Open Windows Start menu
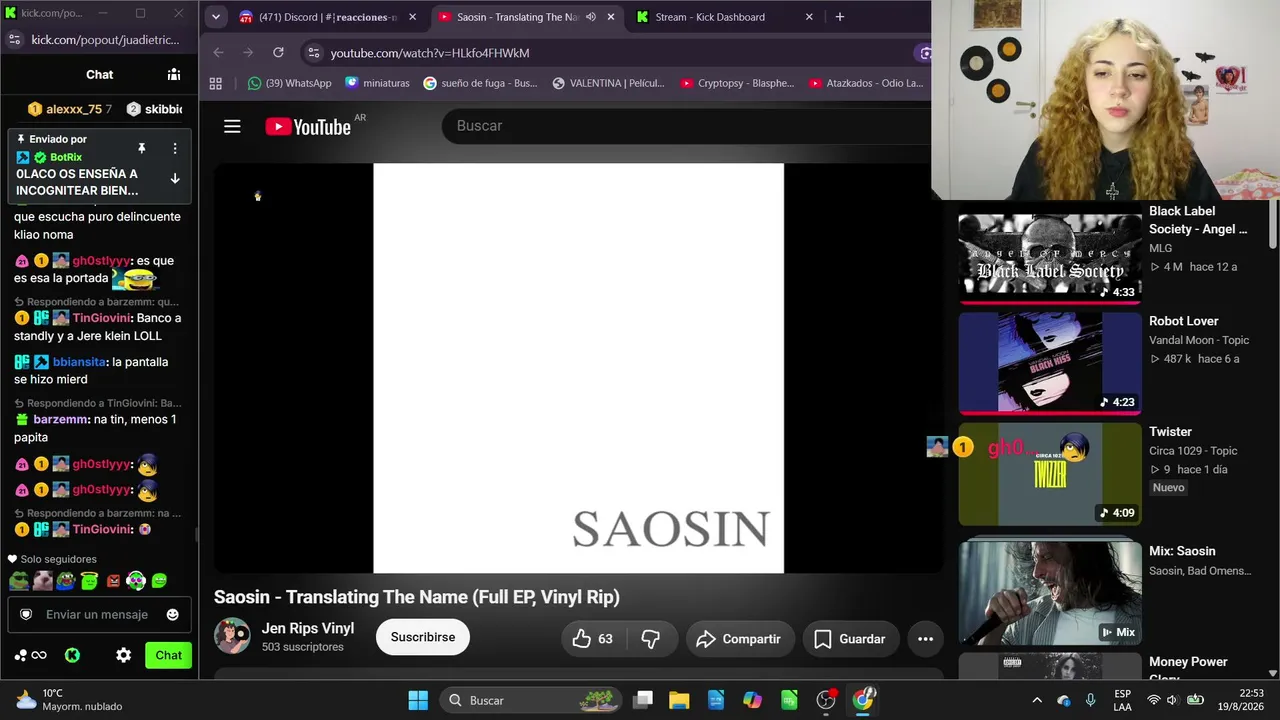The height and width of the screenshot is (720, 1280). (418, 700)
